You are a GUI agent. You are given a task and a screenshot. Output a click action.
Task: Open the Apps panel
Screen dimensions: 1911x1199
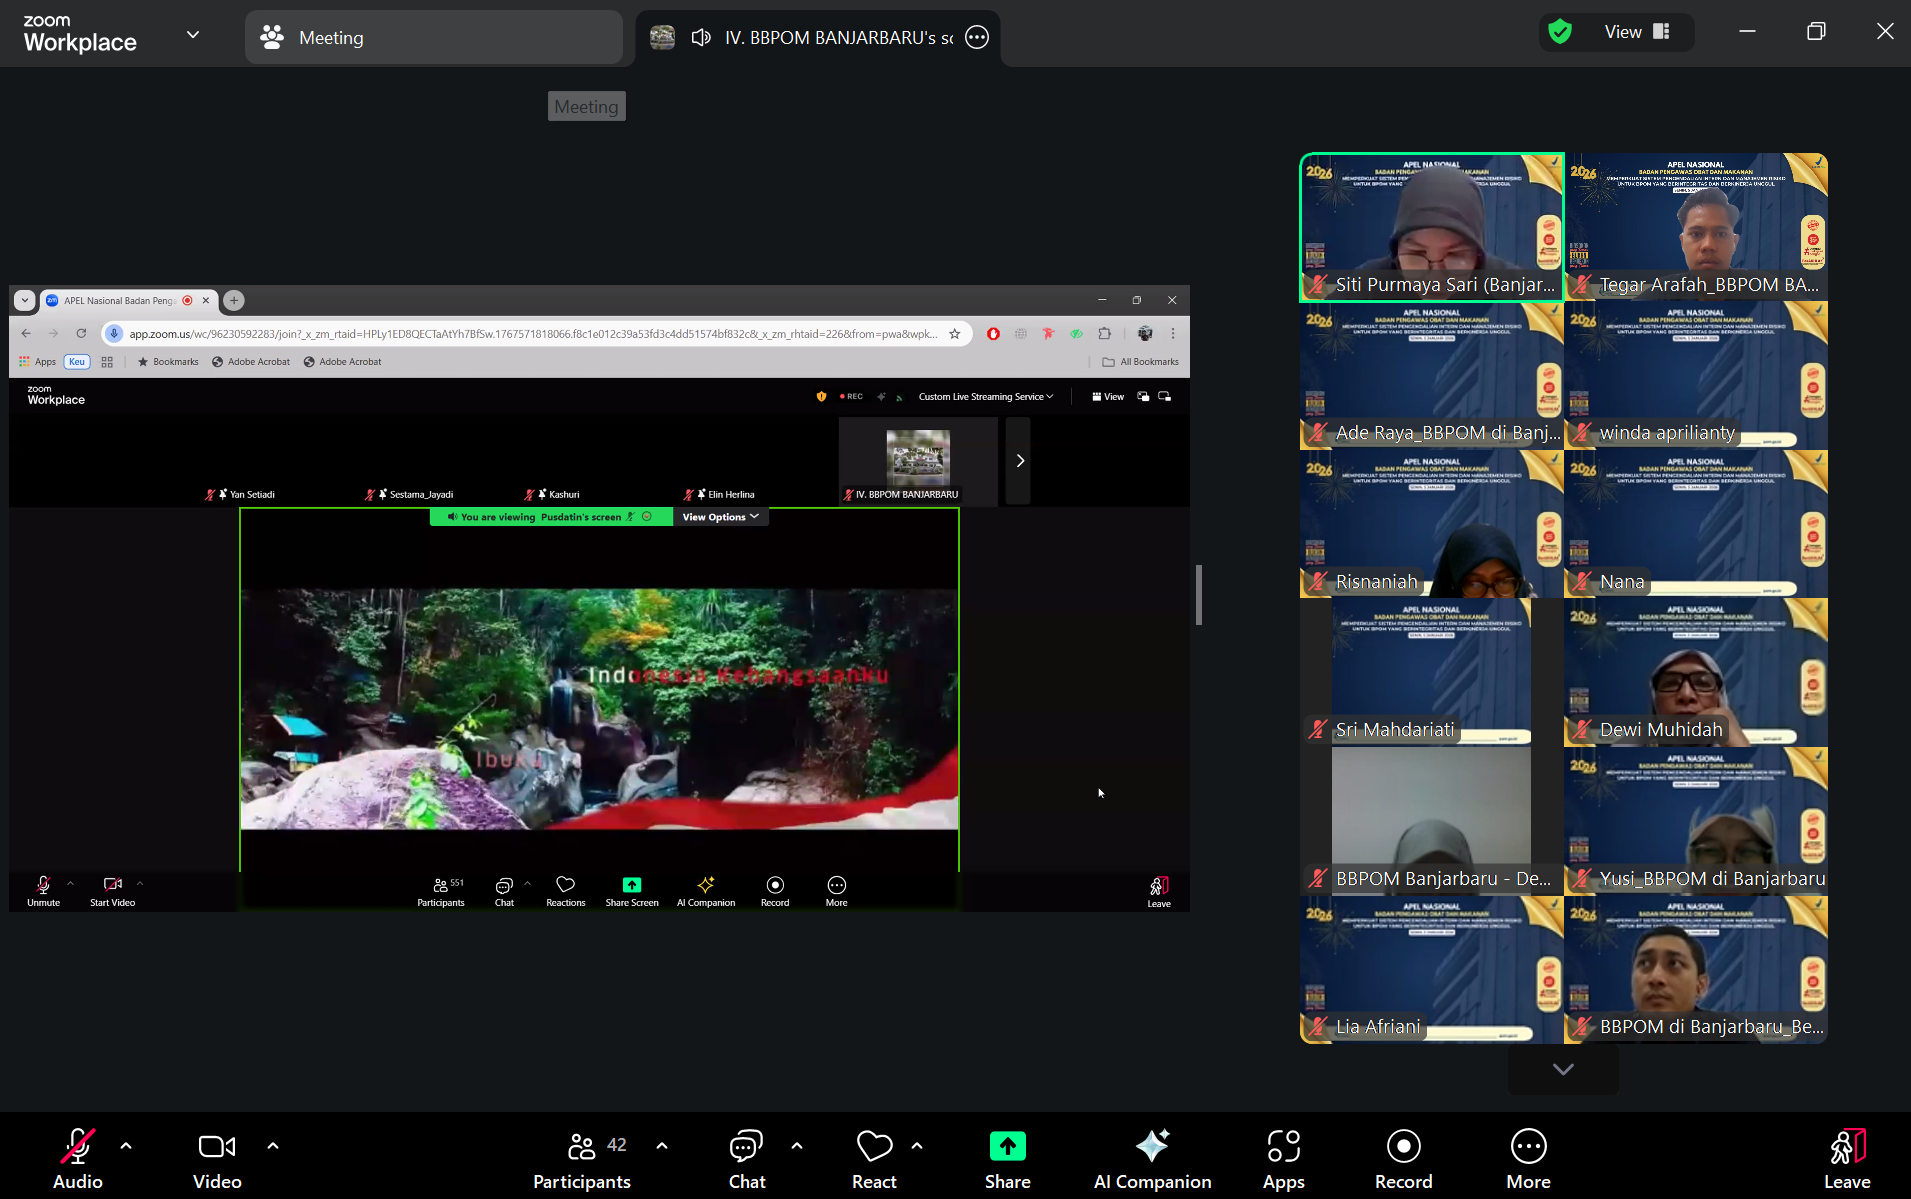pyautogui.click(x=1283, y=1159)
